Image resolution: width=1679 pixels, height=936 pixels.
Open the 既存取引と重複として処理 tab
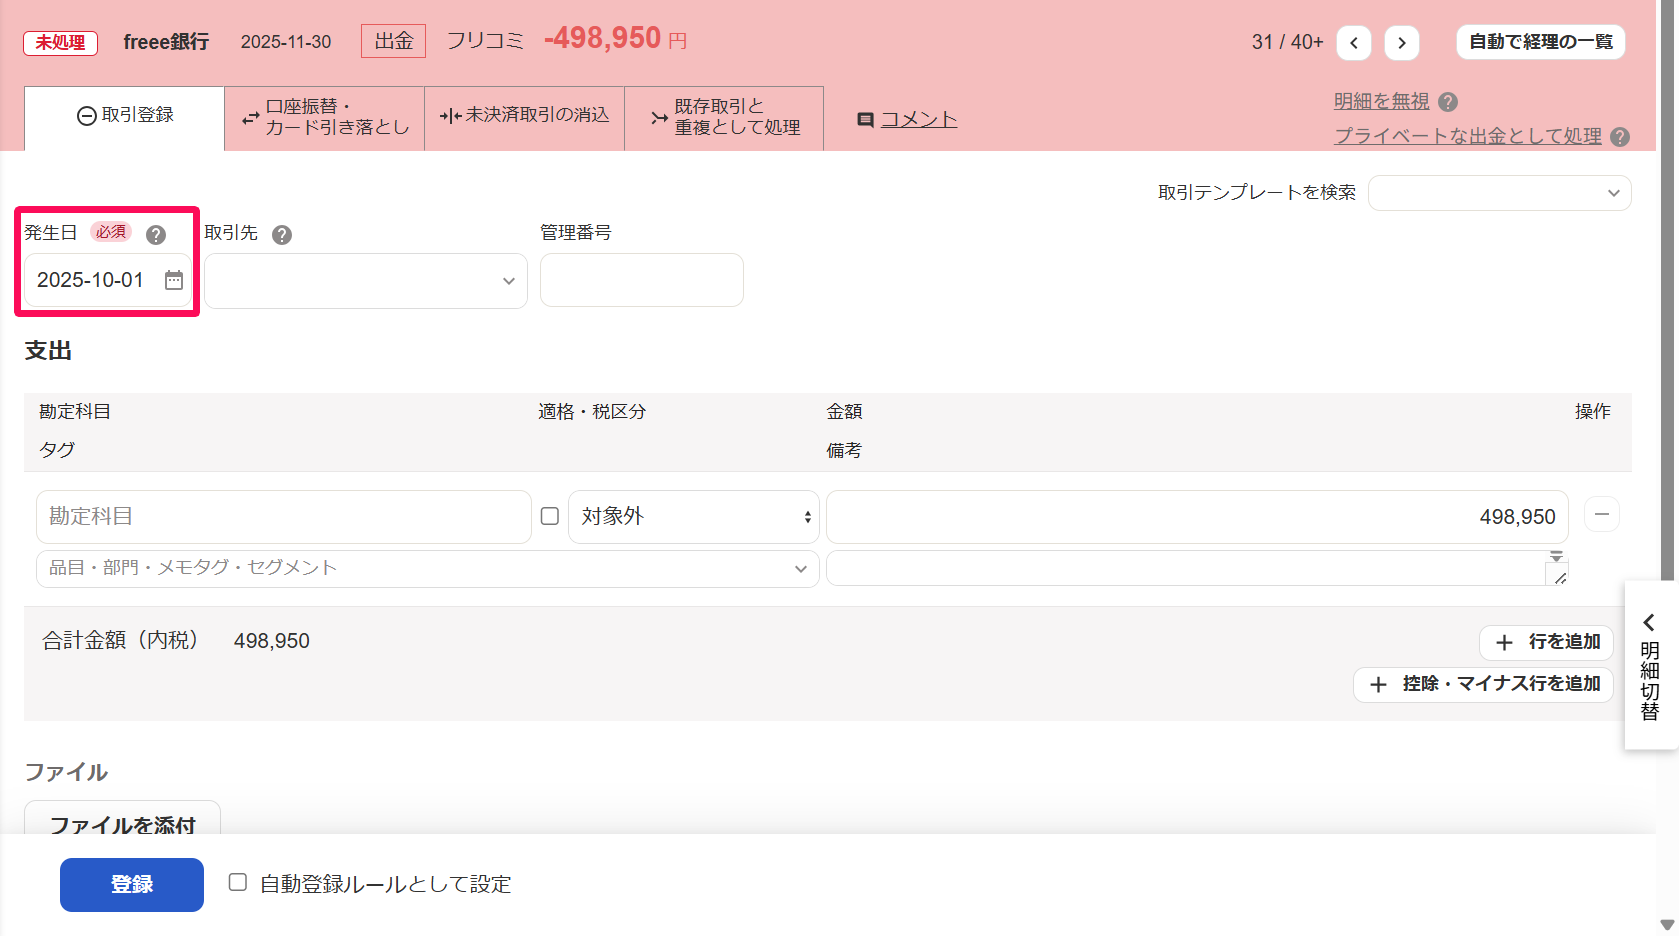pos(724,117)
